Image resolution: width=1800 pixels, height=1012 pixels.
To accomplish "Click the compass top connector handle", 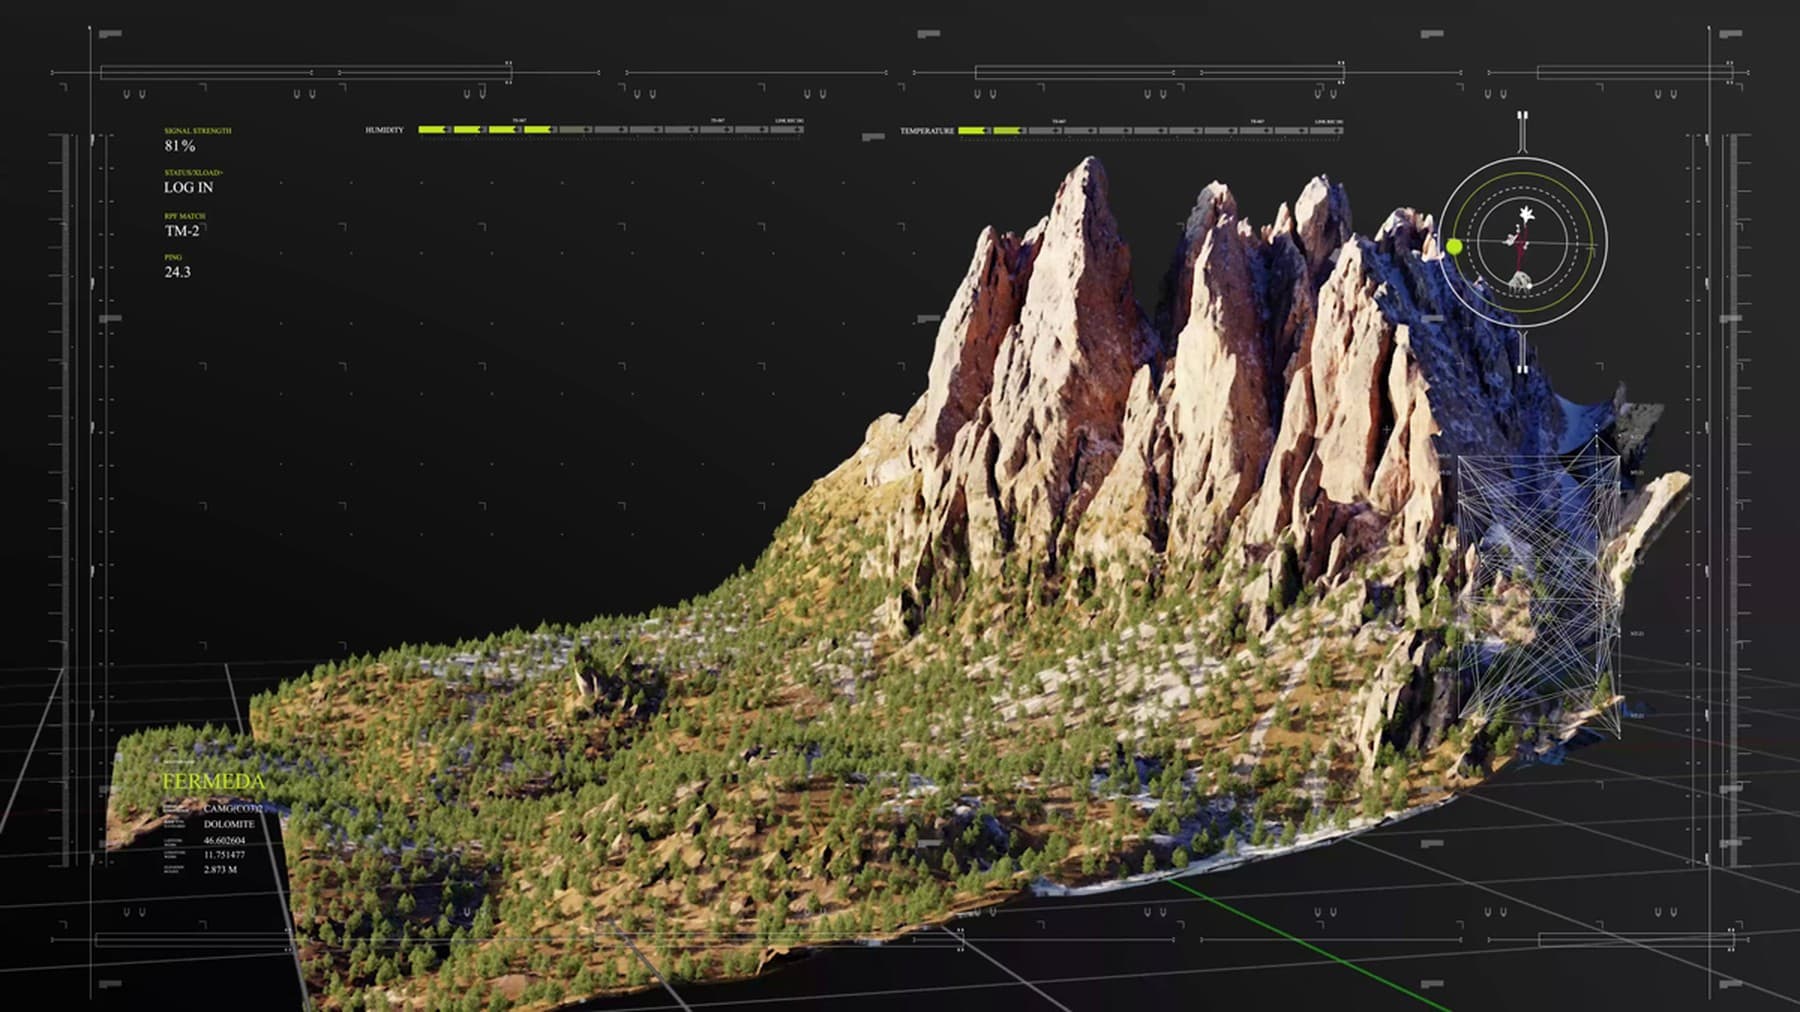I will [x=1522, y=132].
